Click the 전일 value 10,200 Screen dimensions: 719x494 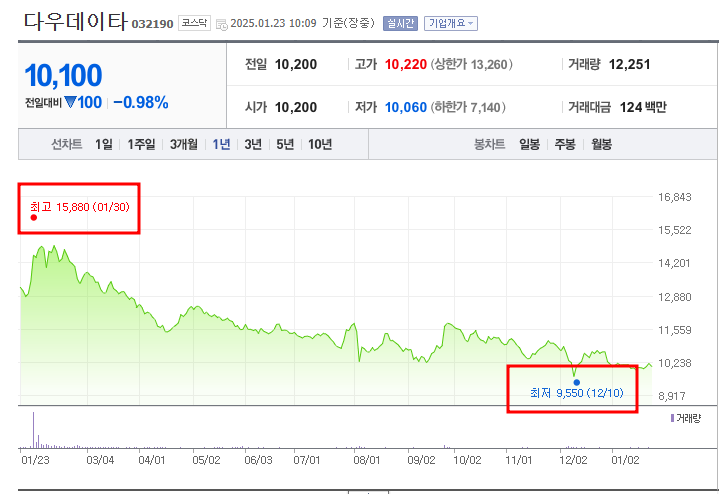[x=296, y=64]
